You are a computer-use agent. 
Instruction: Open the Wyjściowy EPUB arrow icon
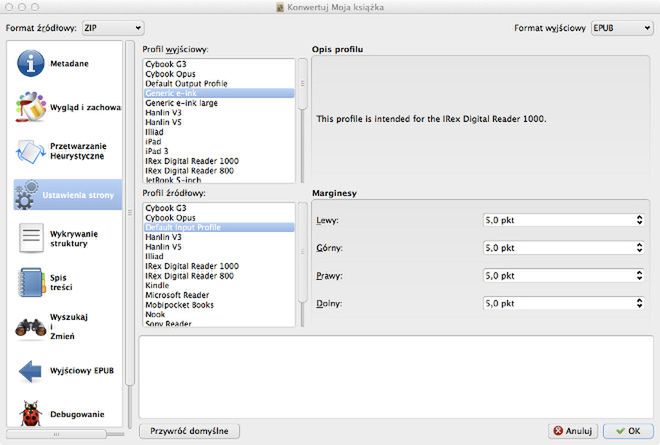tap(30, 371)
